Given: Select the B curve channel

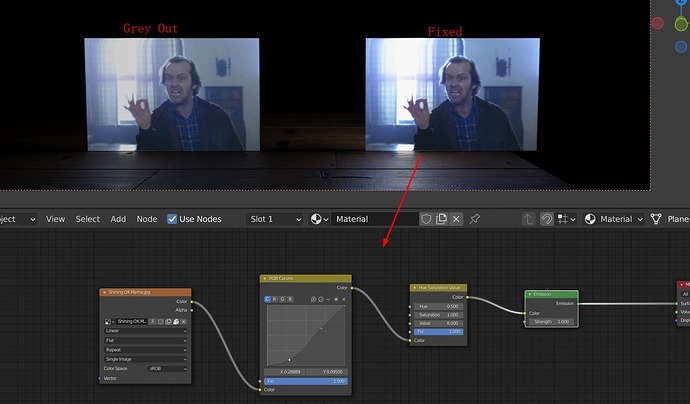Looking at the screenshot, I should (290, 299).
